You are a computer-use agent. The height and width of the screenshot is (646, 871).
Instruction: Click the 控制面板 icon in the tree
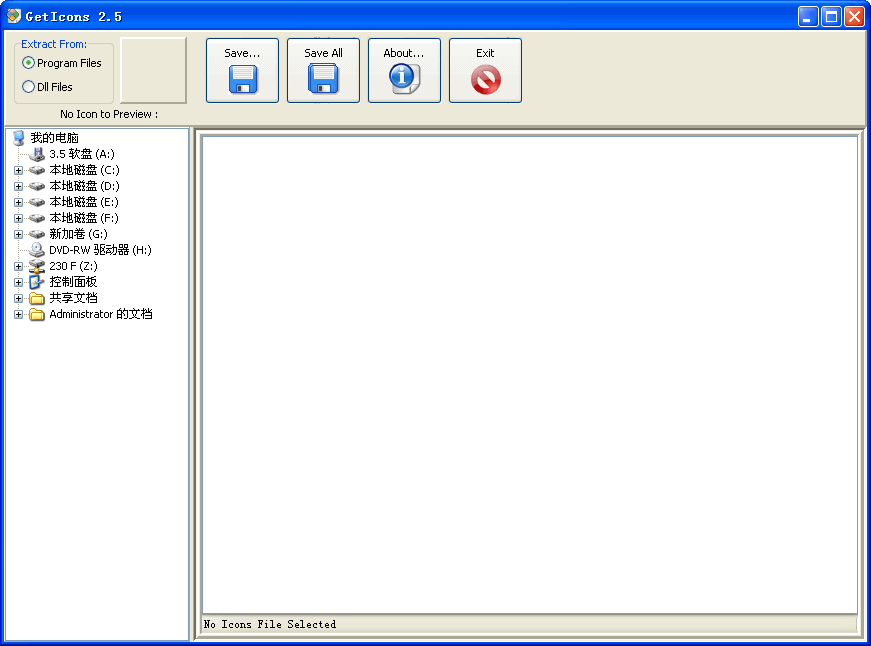[x=37, y=282]
